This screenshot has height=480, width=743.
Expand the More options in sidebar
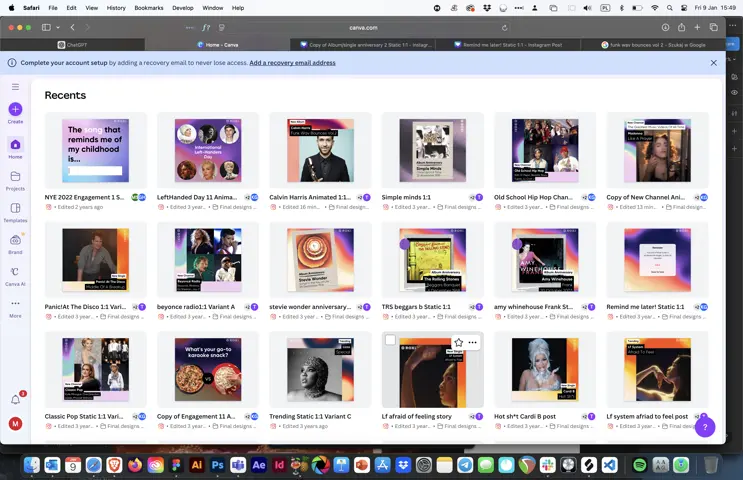click(x=15, y=304)
